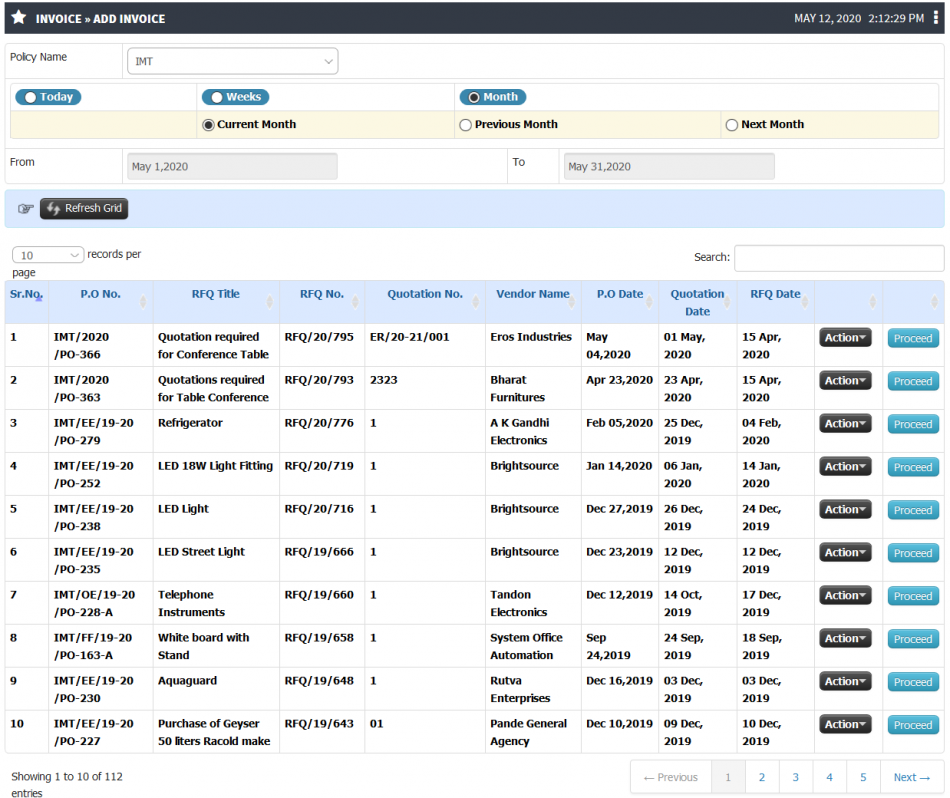Go to page 3 of results
This screenshot has width=950, height=798.
796,777
